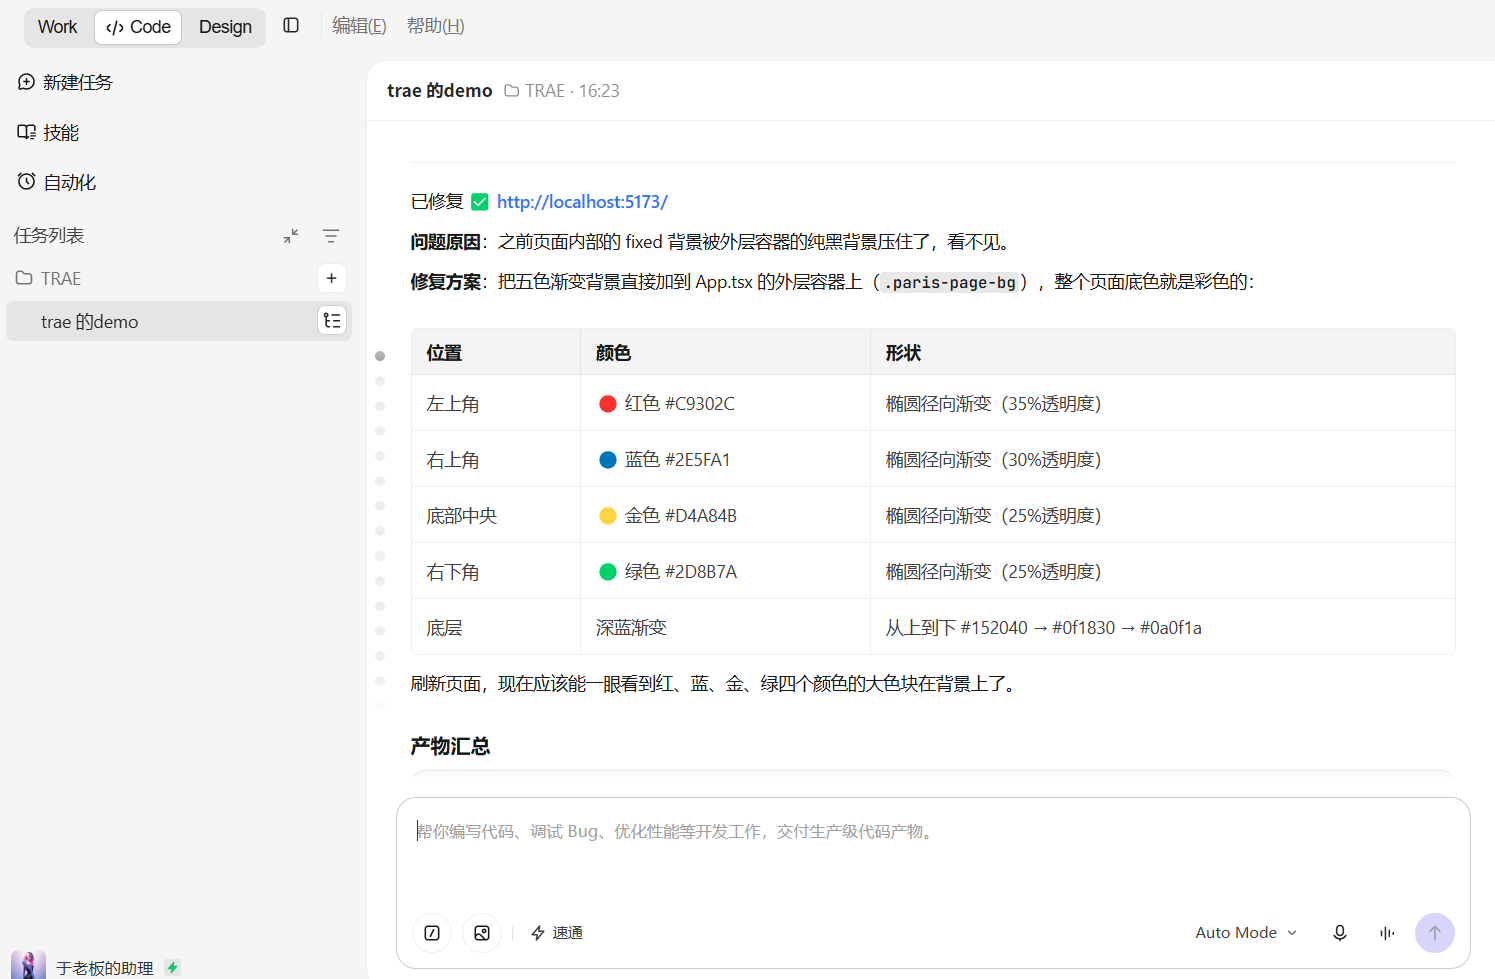Click the green color dot #2D8B7A
The width and height of the screenshot is (1495, 979).
pos(607,572)
